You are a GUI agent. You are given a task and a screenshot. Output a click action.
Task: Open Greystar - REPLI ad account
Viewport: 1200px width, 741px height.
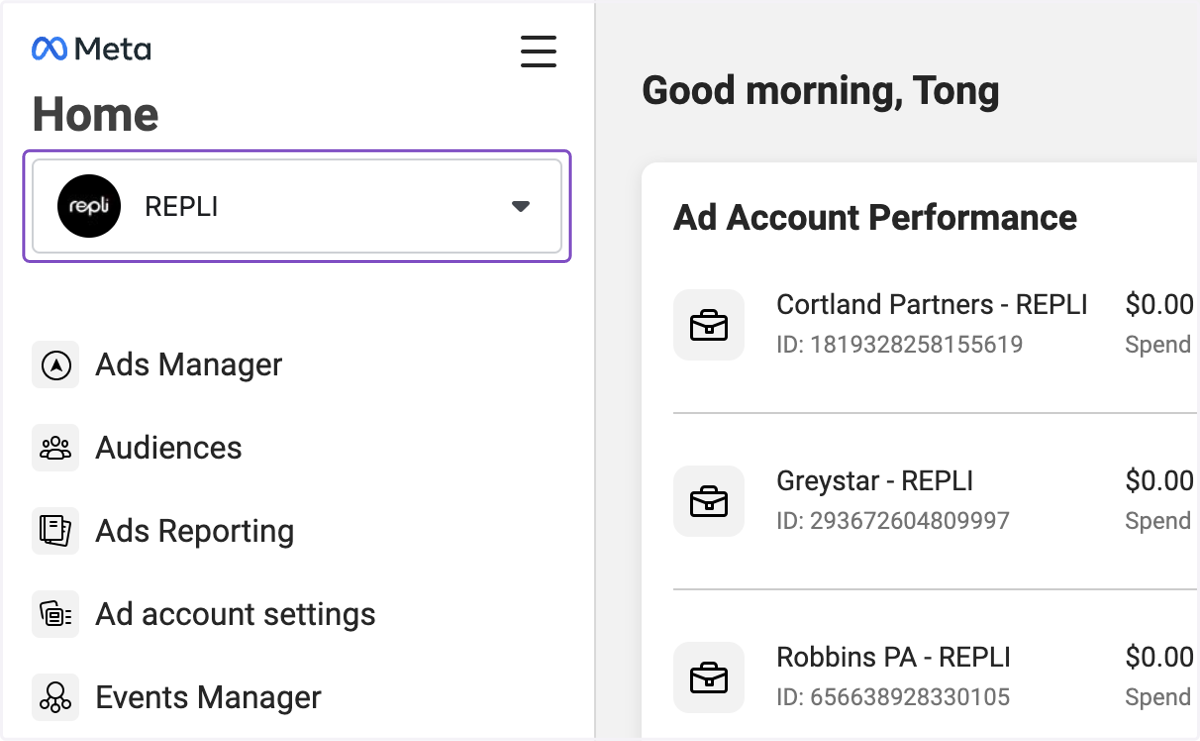coord(875,480)
